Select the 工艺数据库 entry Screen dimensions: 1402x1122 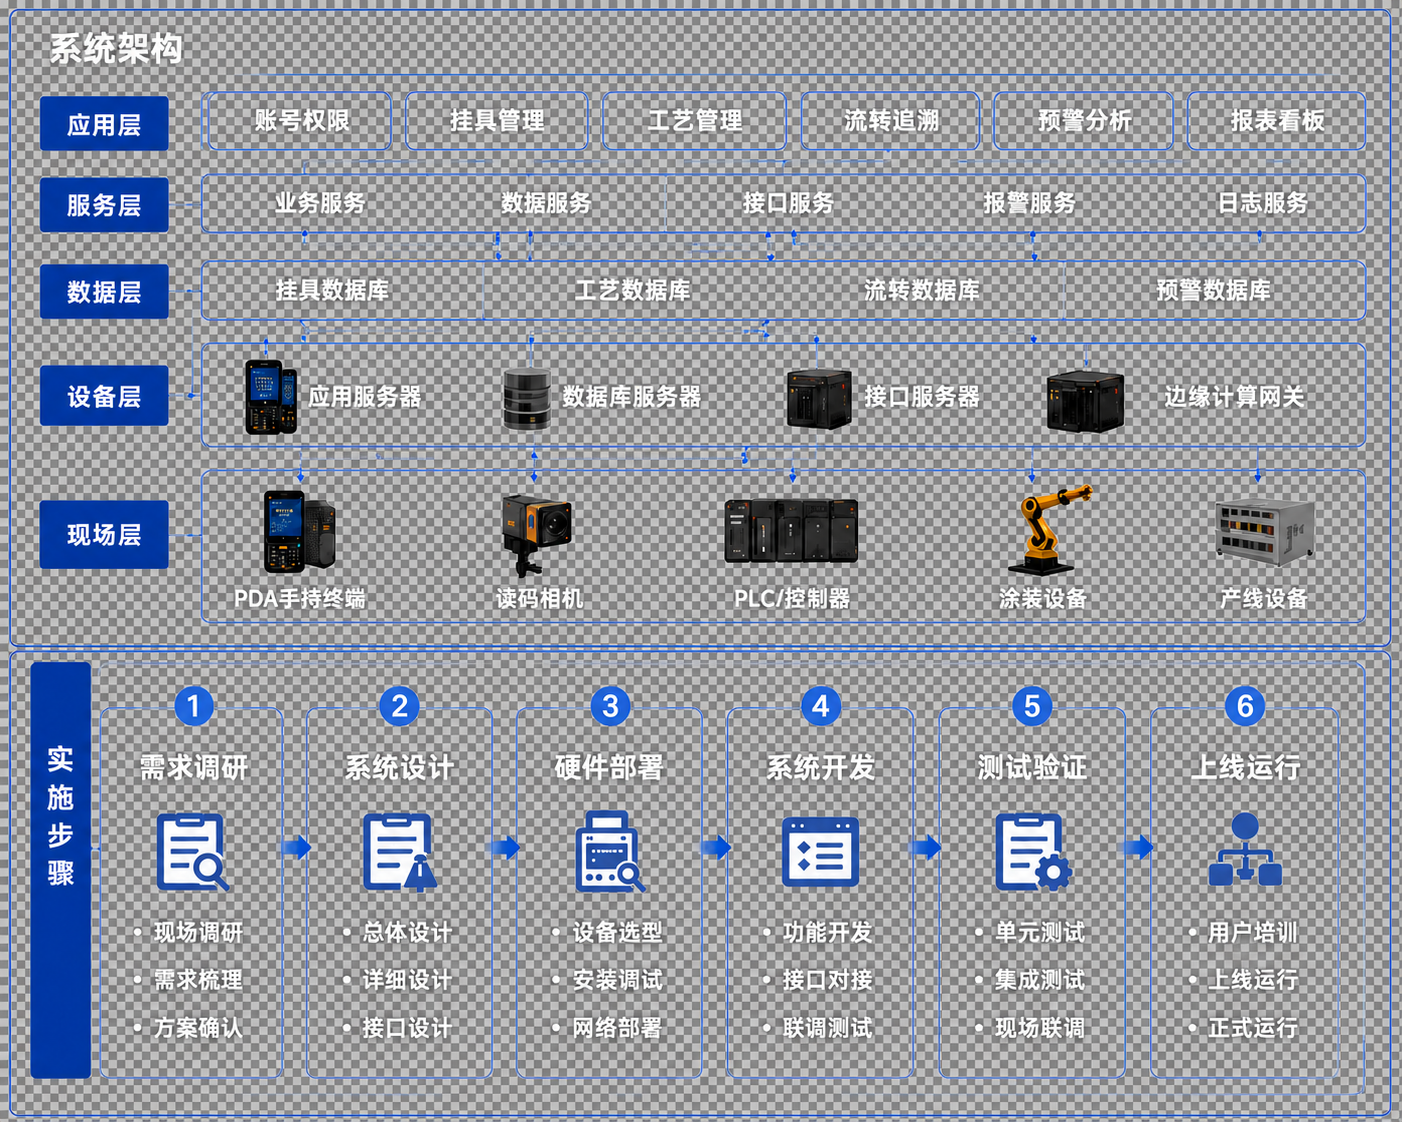coord(632,291)
